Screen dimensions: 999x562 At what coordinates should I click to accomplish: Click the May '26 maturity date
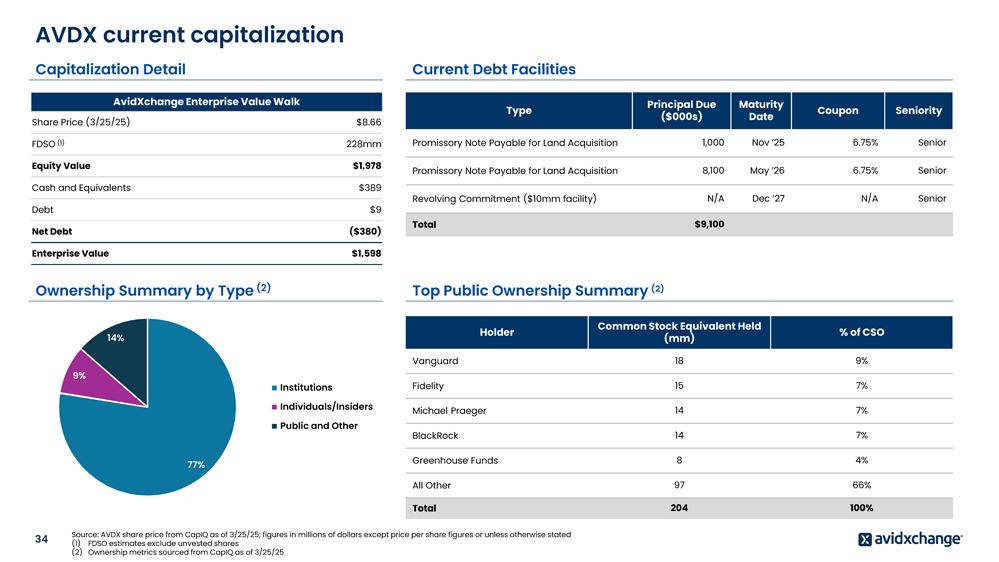click(x=767, y=171)
